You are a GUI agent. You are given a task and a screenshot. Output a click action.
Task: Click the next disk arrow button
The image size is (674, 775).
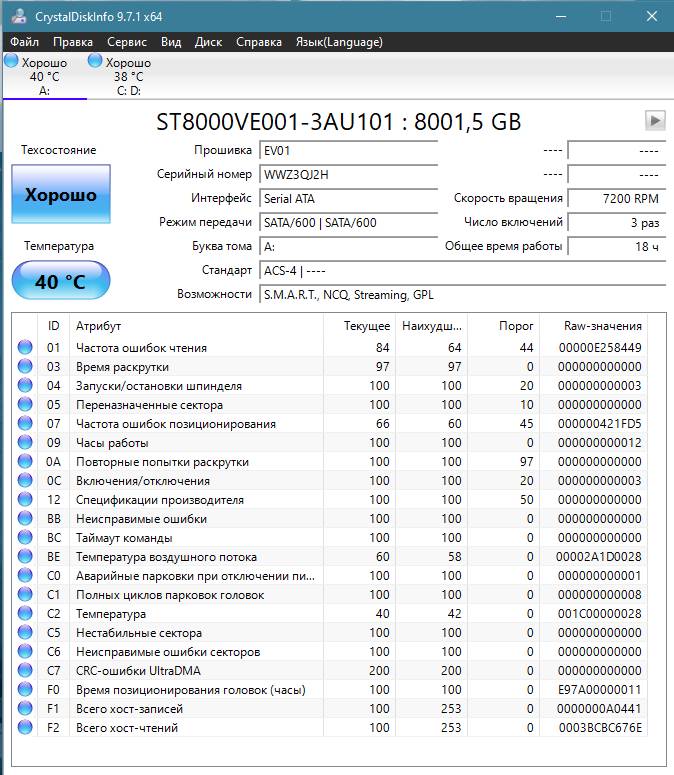[x=655, y=120]
